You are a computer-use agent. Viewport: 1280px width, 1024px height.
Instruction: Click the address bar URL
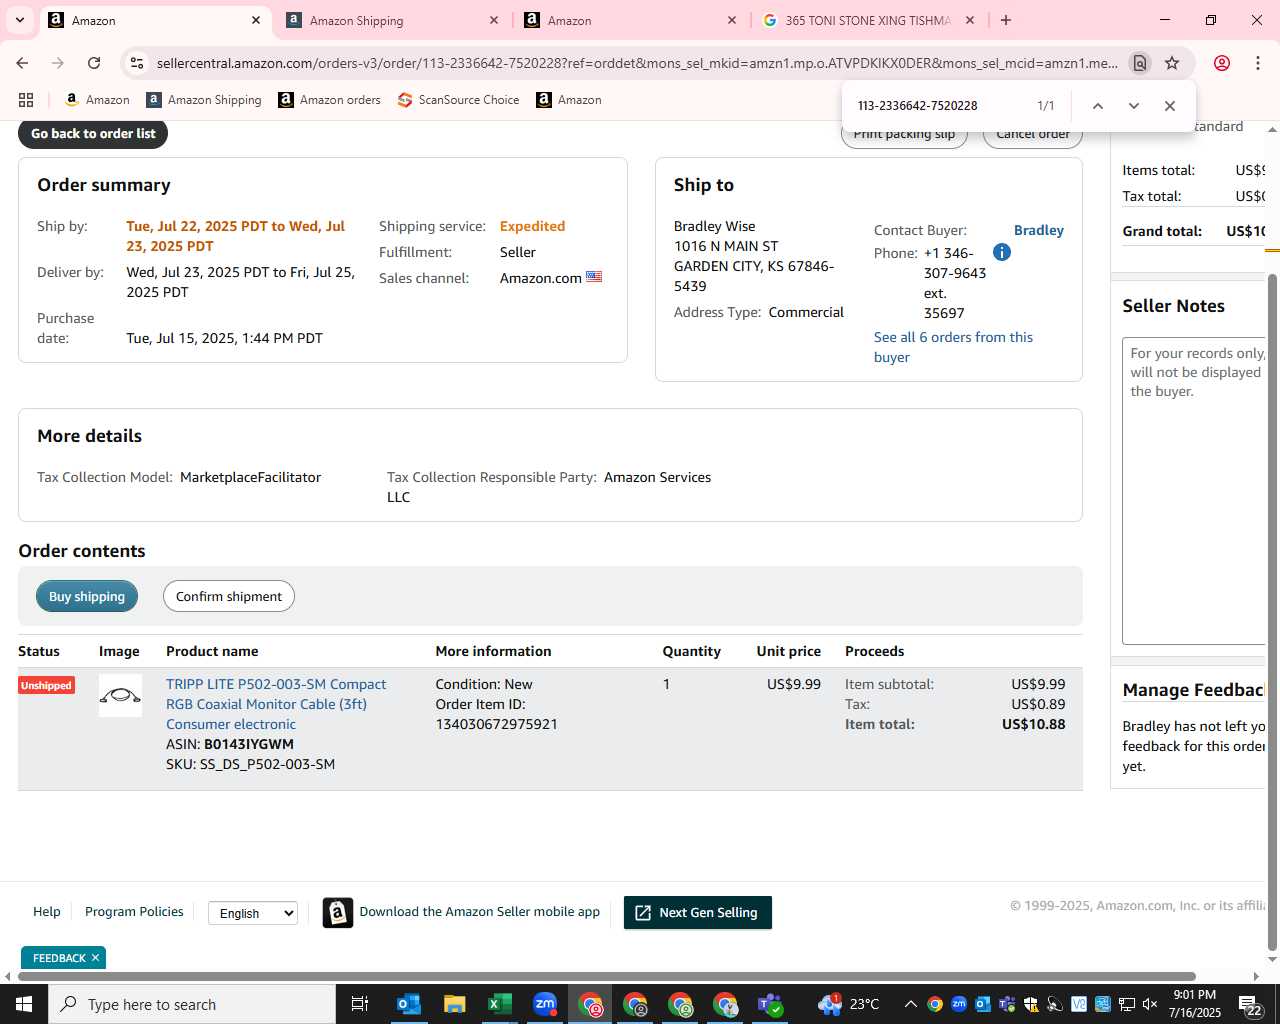click(x=637, y=63)
